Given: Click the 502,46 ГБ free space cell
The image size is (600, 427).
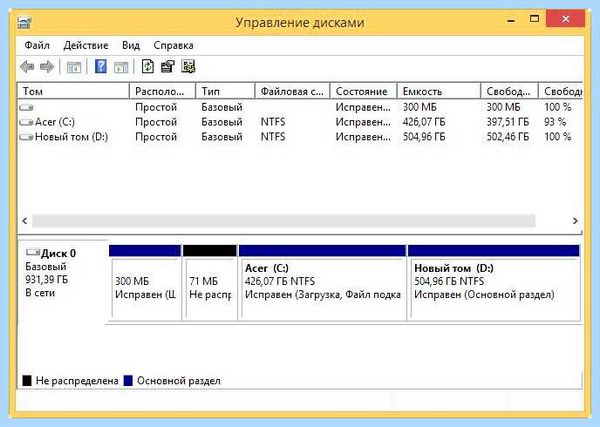Looking at the screenshot, I should click(x=508, y=137).
